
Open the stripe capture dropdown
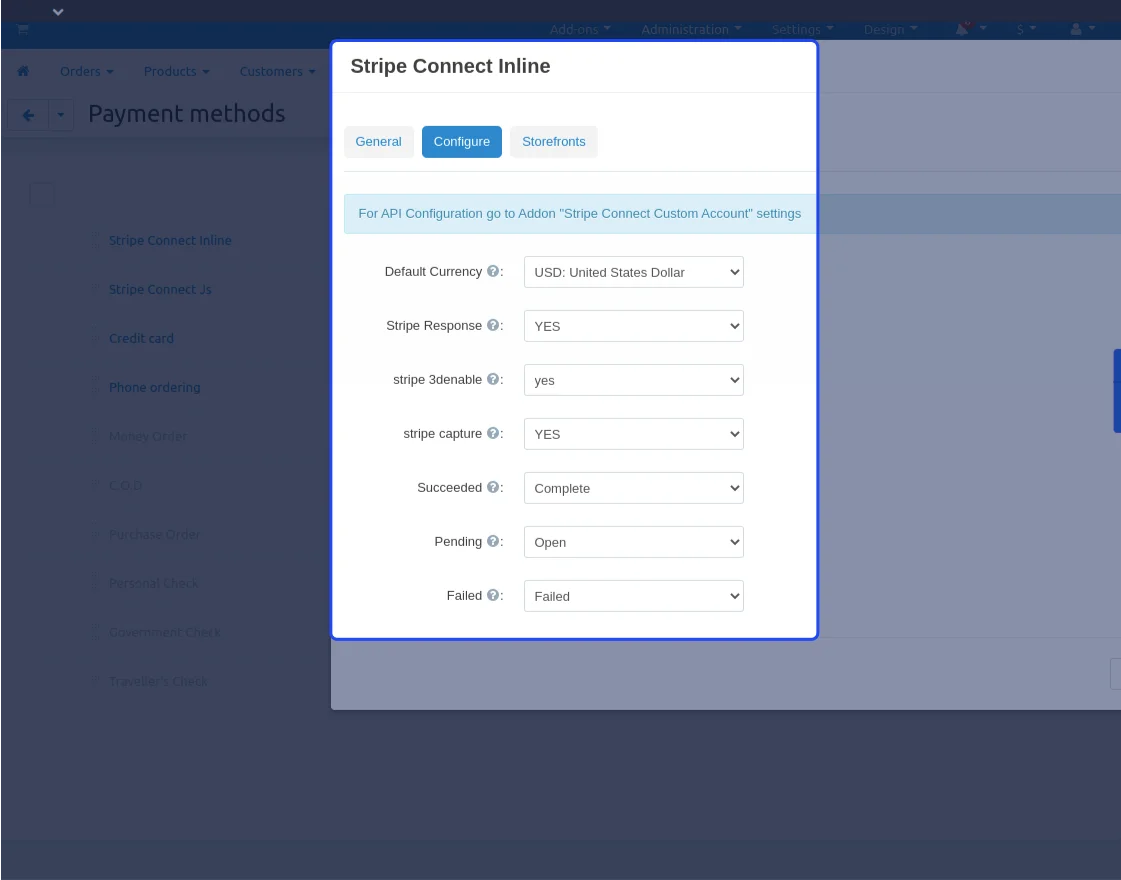pos(633,434)
